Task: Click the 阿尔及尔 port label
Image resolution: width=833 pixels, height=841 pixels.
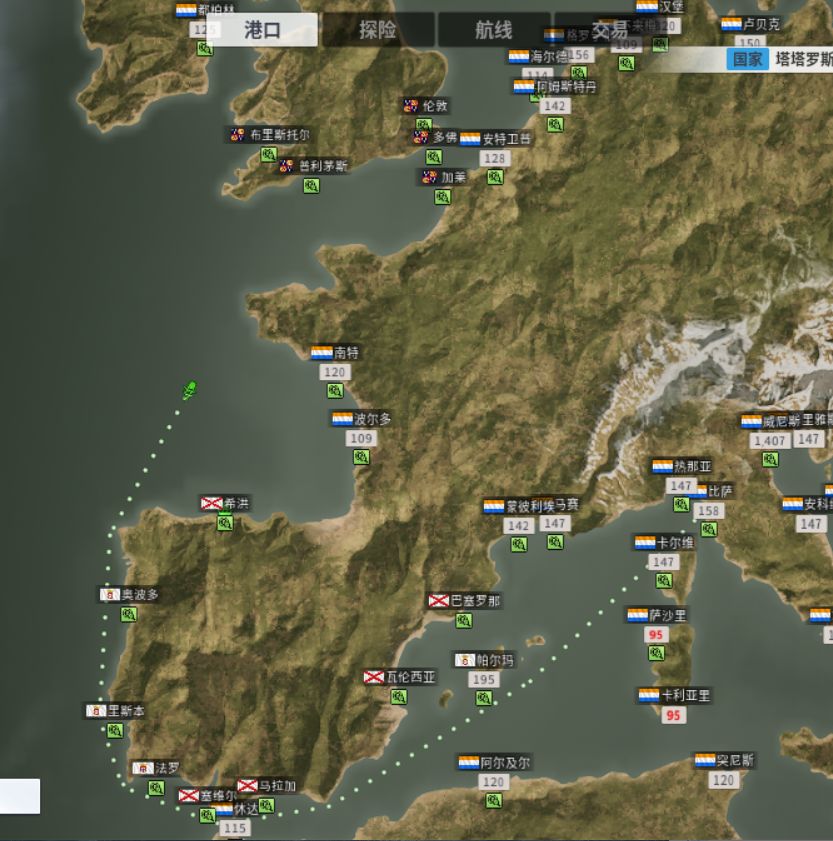Action: click(x=495, y=762)
